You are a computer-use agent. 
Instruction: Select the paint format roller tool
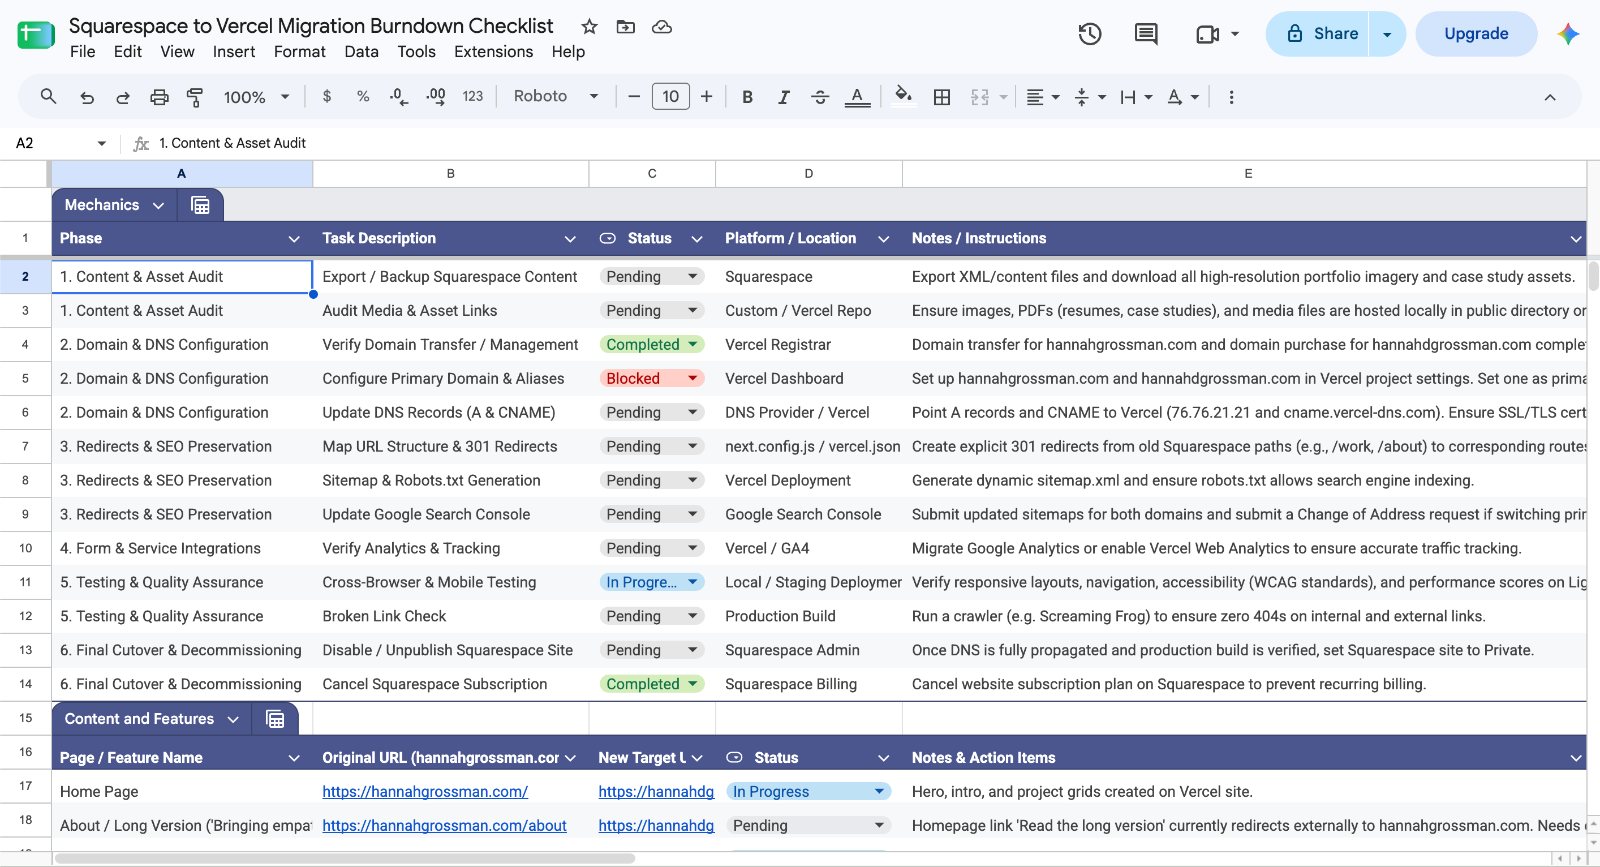click(195, 97)
